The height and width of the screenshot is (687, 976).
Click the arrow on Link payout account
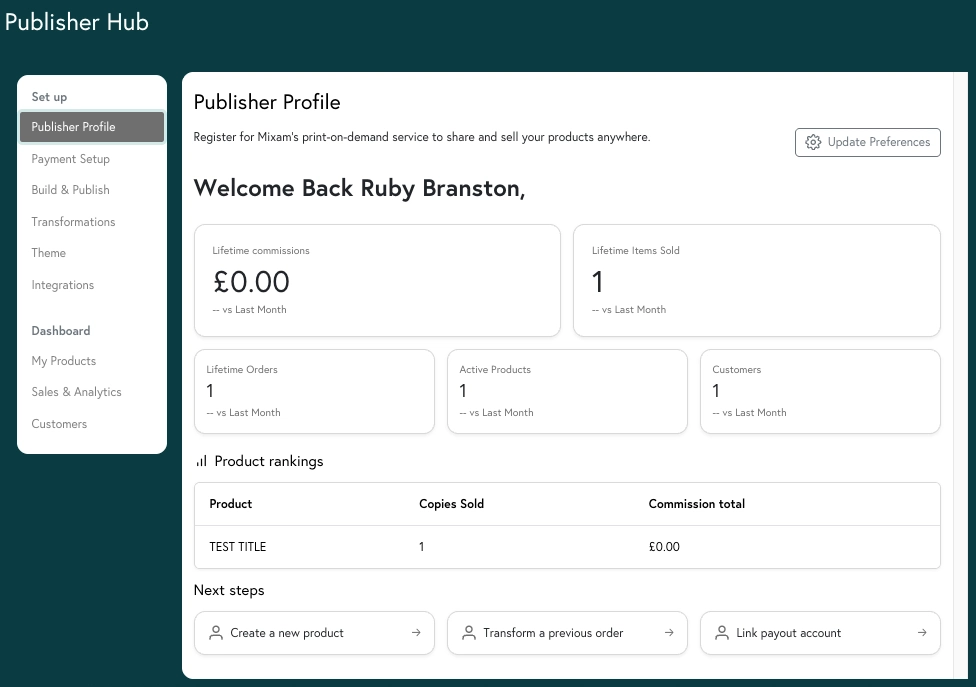(x=922, y=633)
